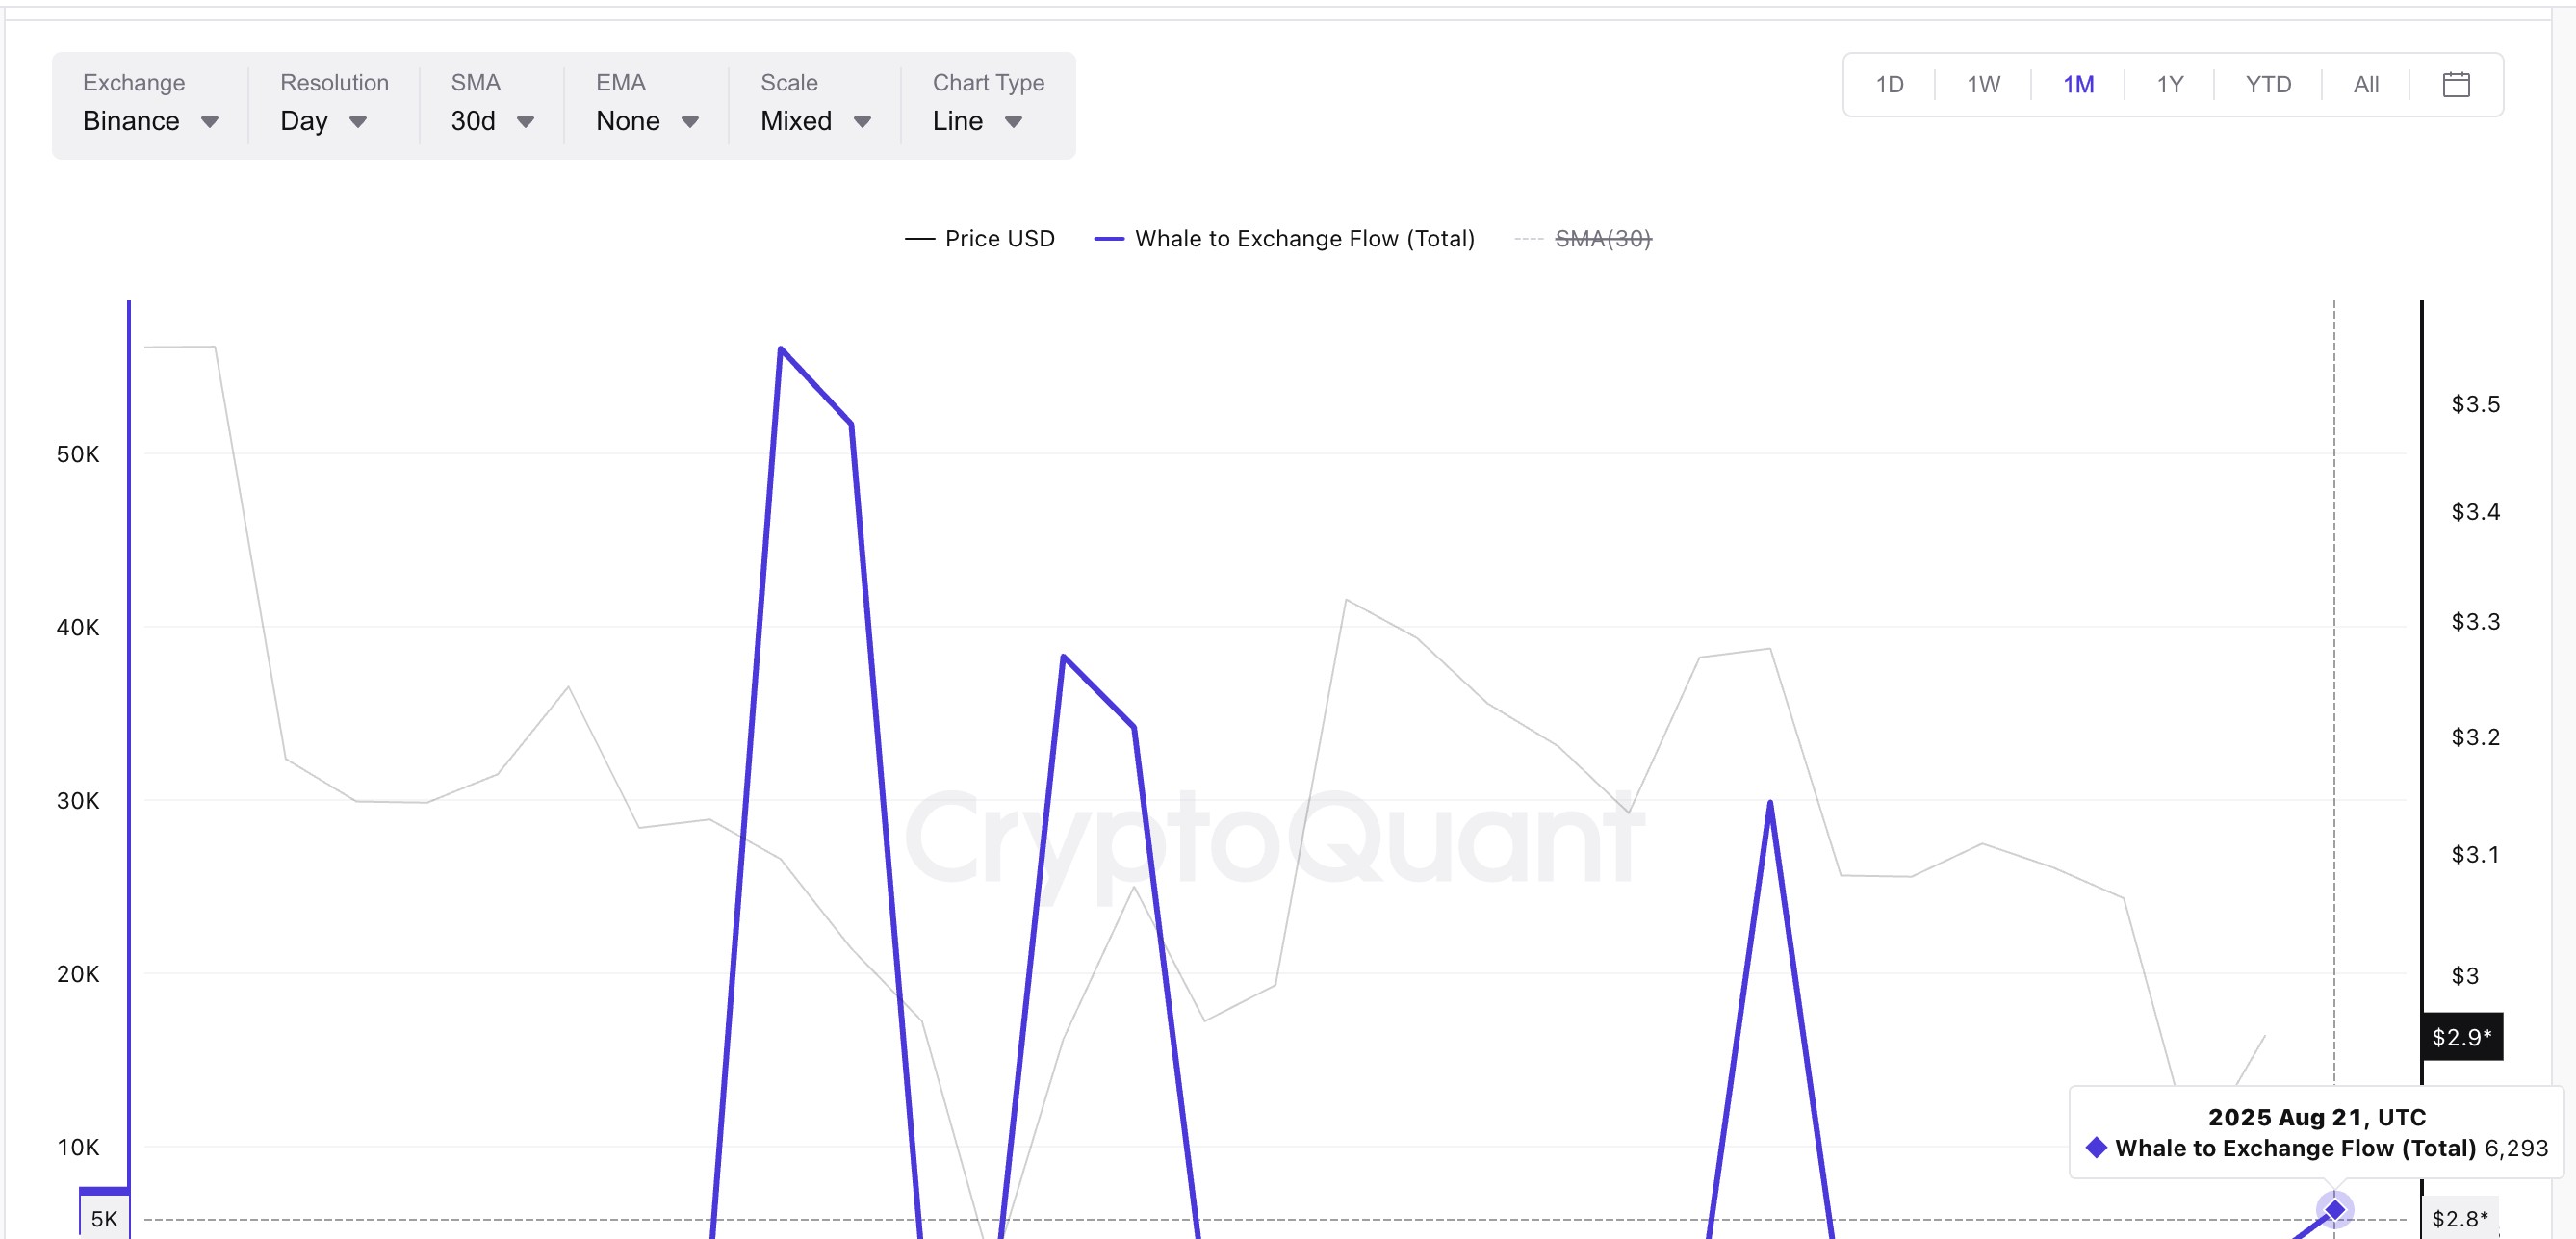Click the $3.4 right axis label
The image size is (2576, 1239).
click(x=2475, y=512)
